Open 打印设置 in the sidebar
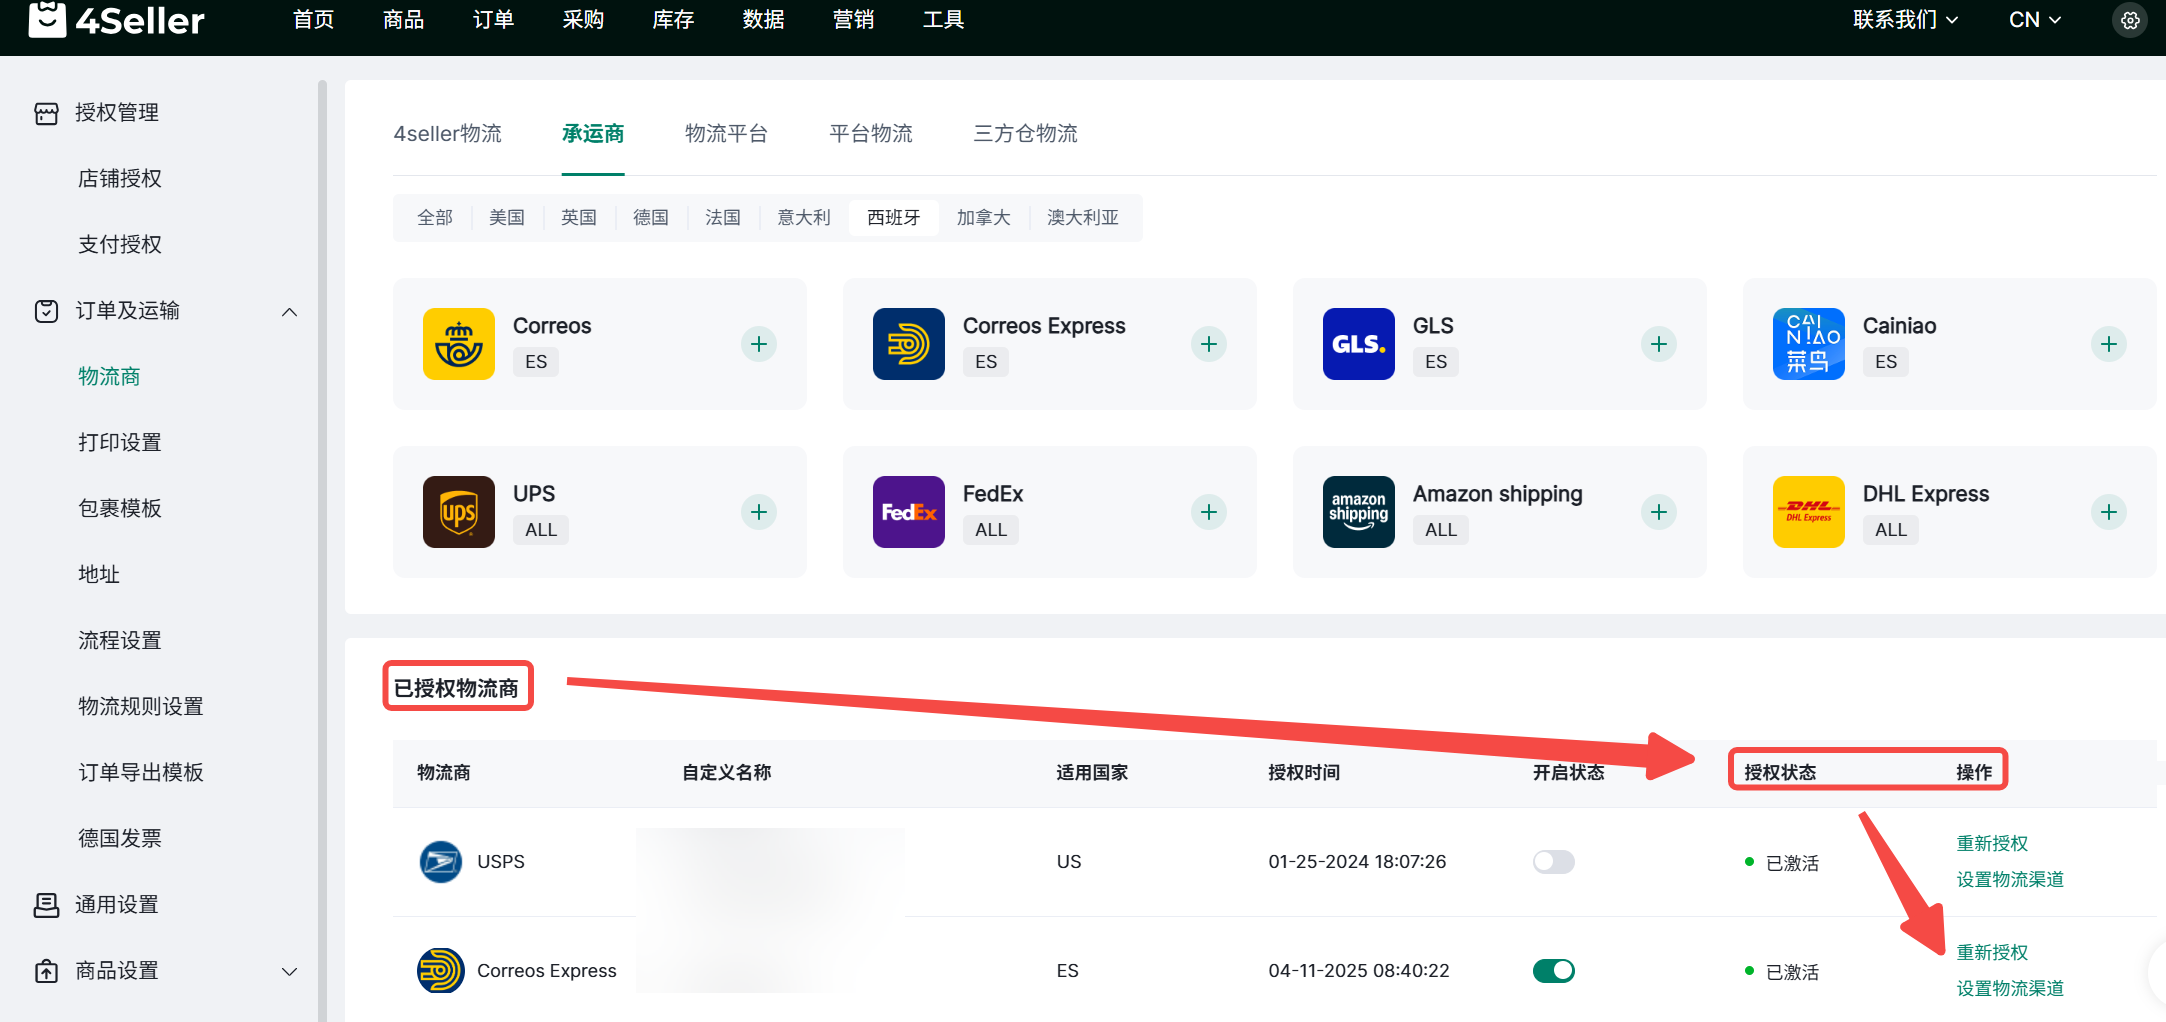This screenshot has width=2166, height=1022. [120, 443]
